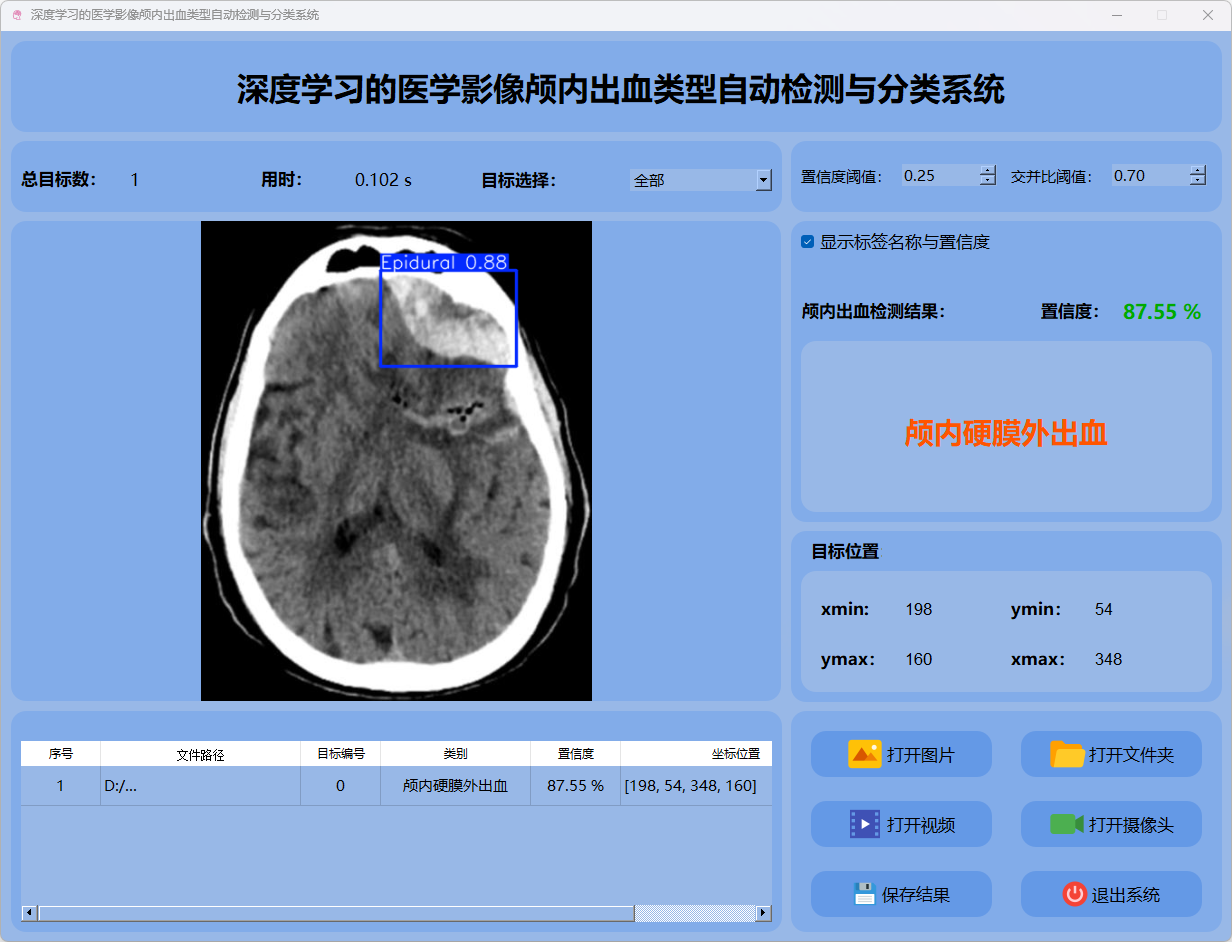This screenshot has width=1232, height=942.
Task: Click the main system title banner text
Action: pyautogui.click(x=621, y=89)
